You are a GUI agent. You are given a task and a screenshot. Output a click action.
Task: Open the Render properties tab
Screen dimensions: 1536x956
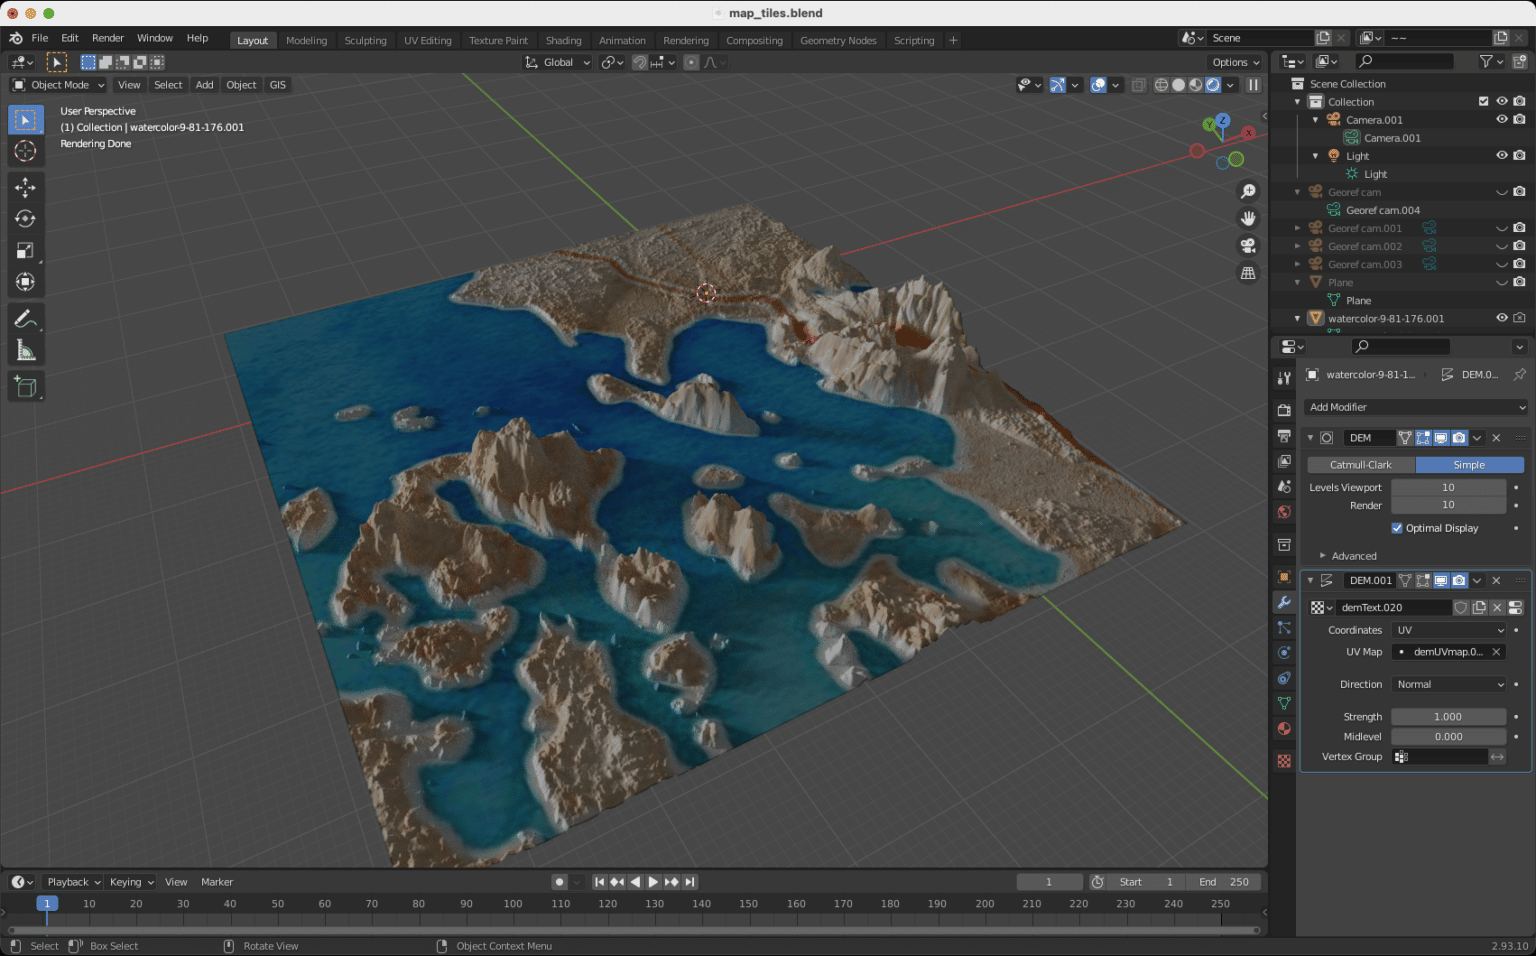point(1284,410)
